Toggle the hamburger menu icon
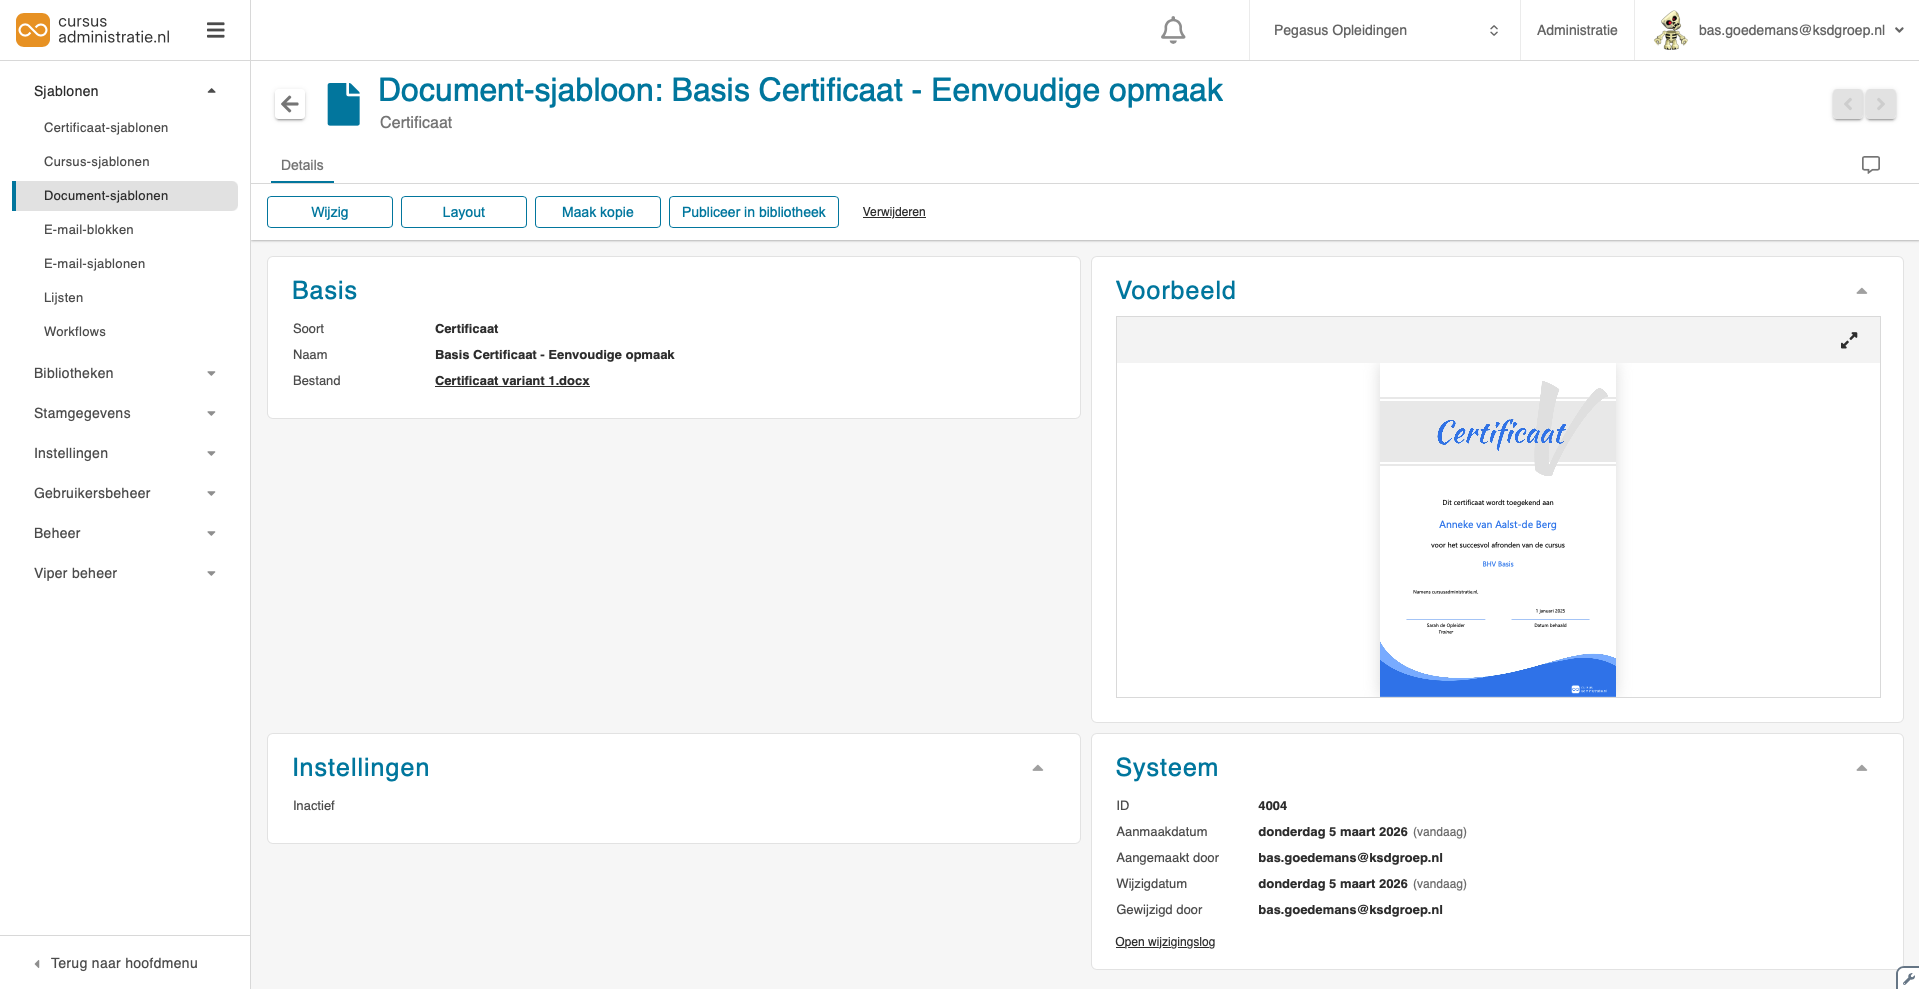The height and width of the screenshot is (989, 1919). pyautogui.click(x=215, y=31)
